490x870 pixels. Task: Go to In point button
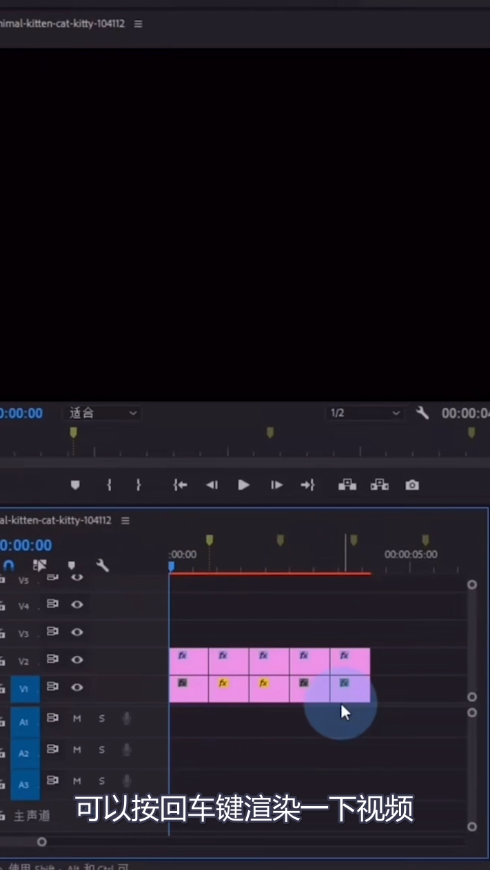[180, 485]
